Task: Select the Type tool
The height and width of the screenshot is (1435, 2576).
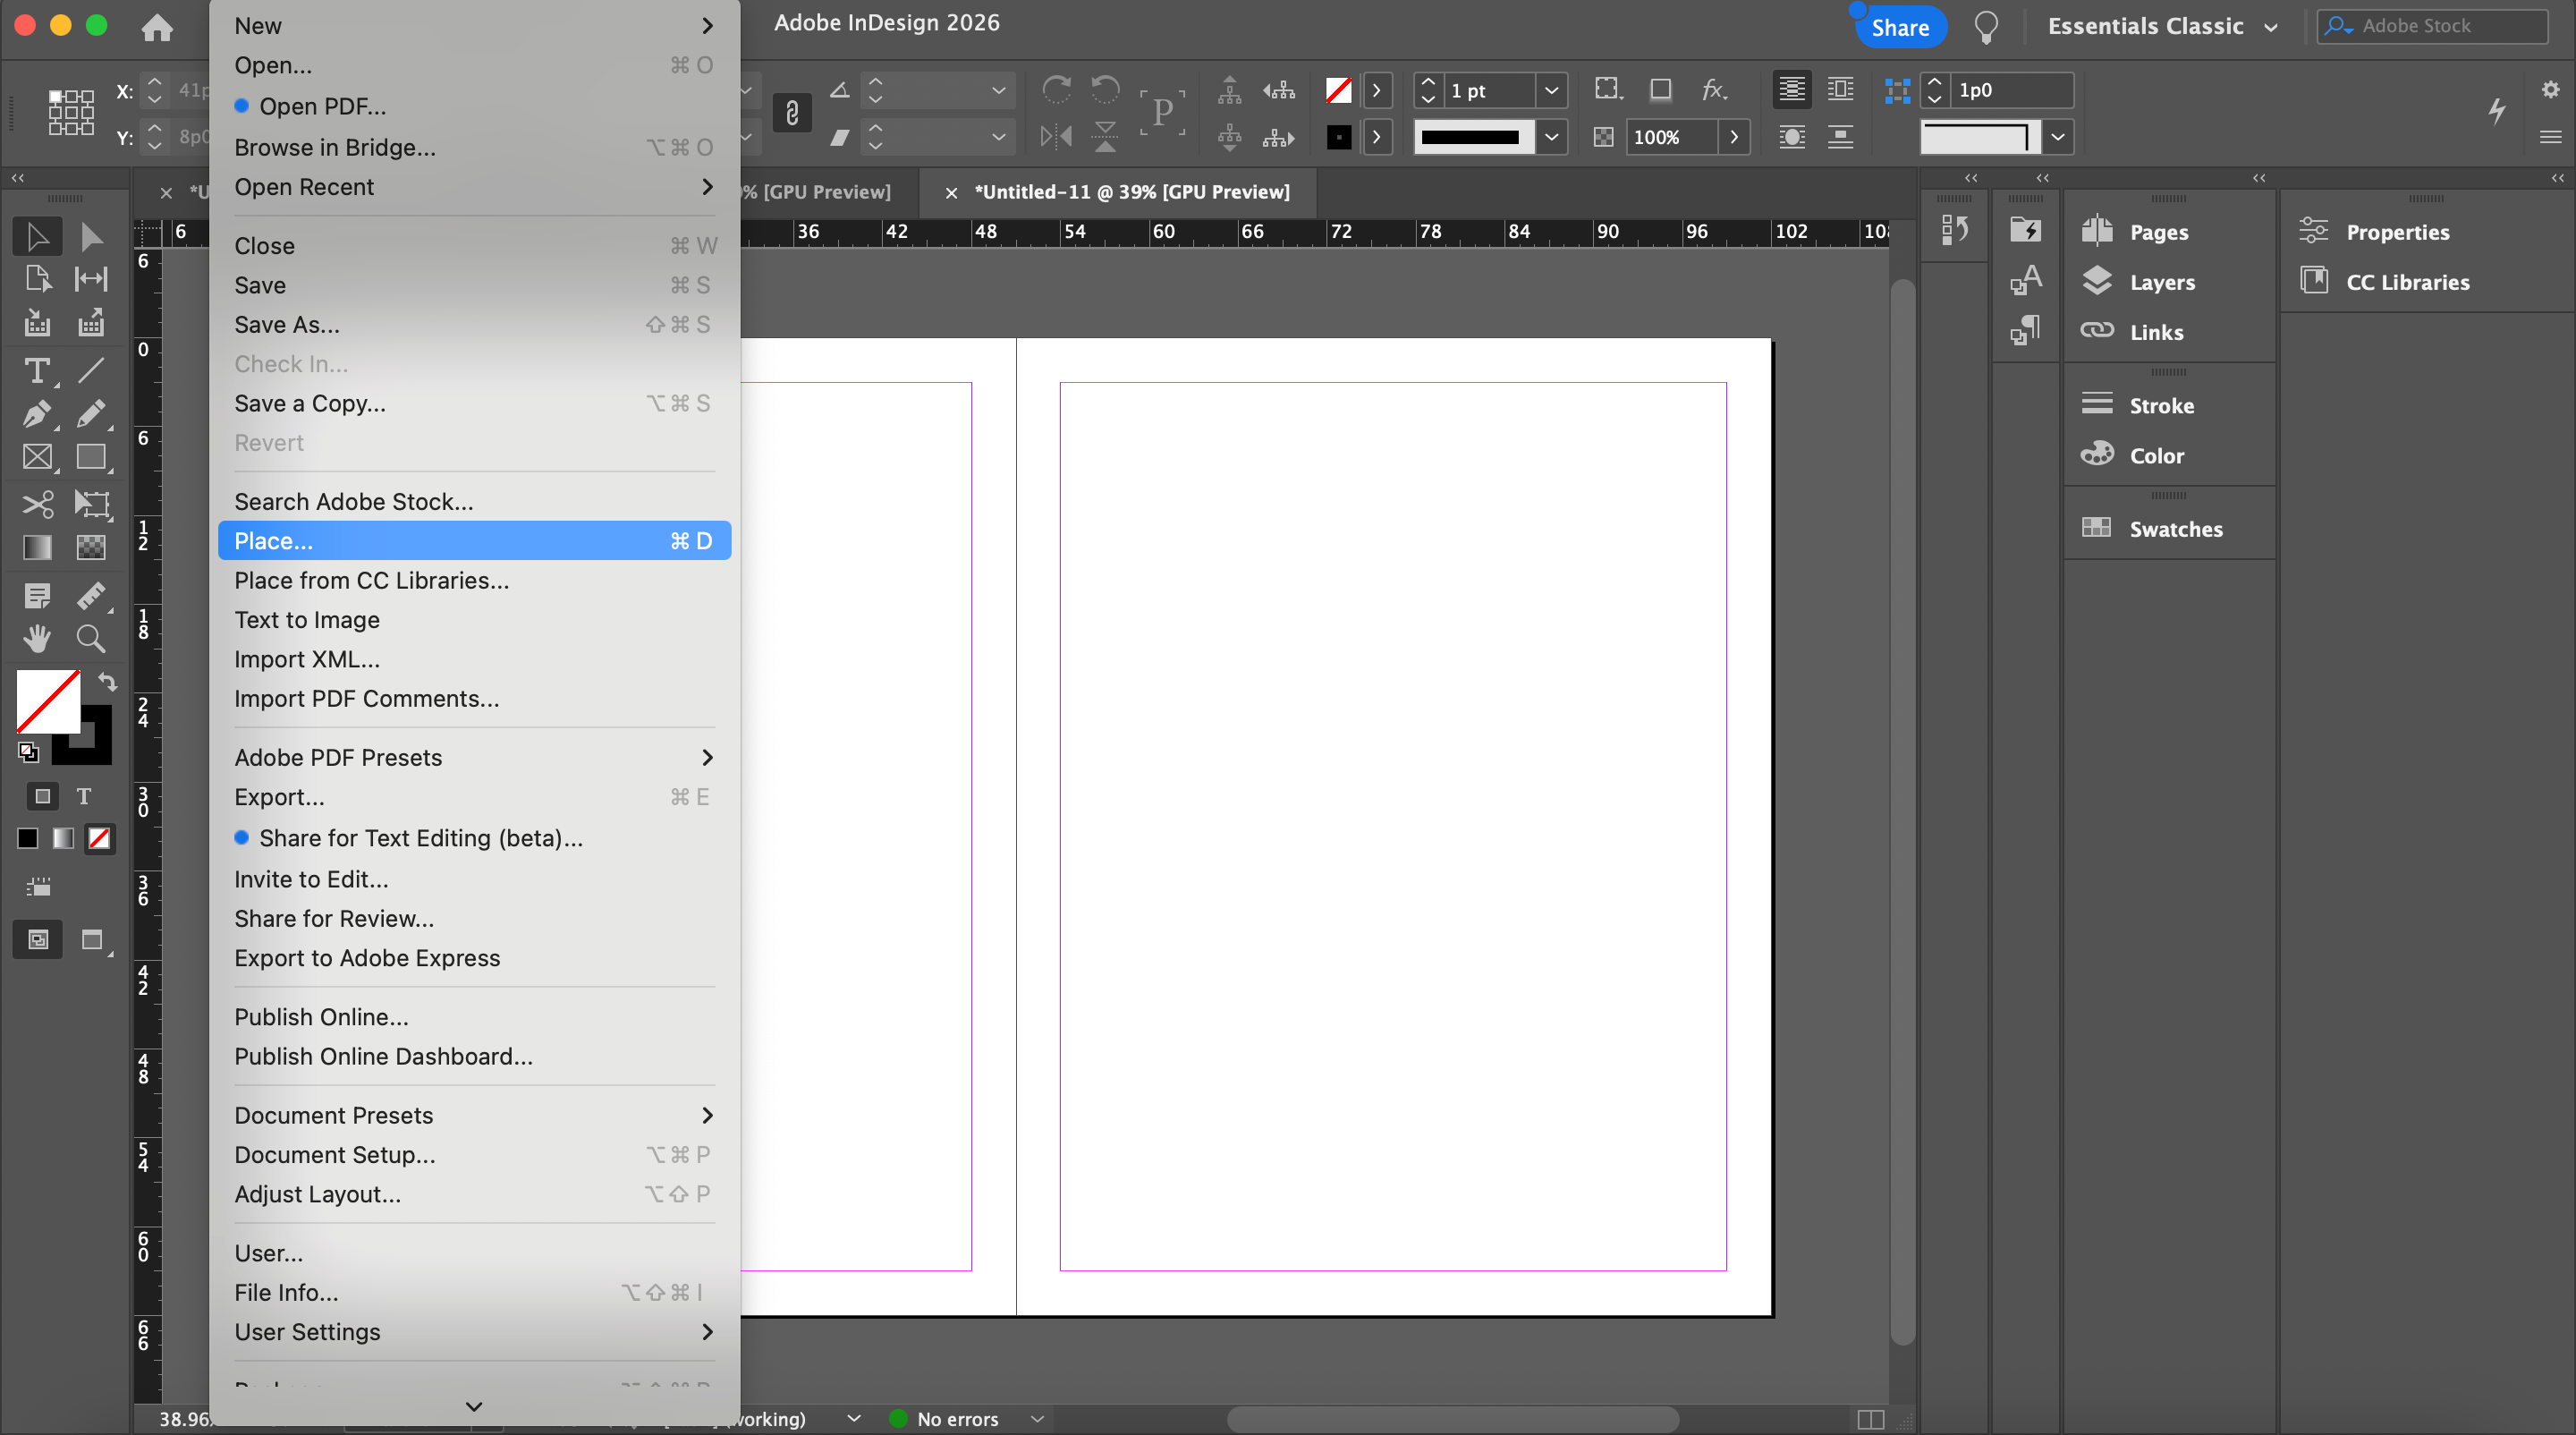Action: tap(36, 371)
